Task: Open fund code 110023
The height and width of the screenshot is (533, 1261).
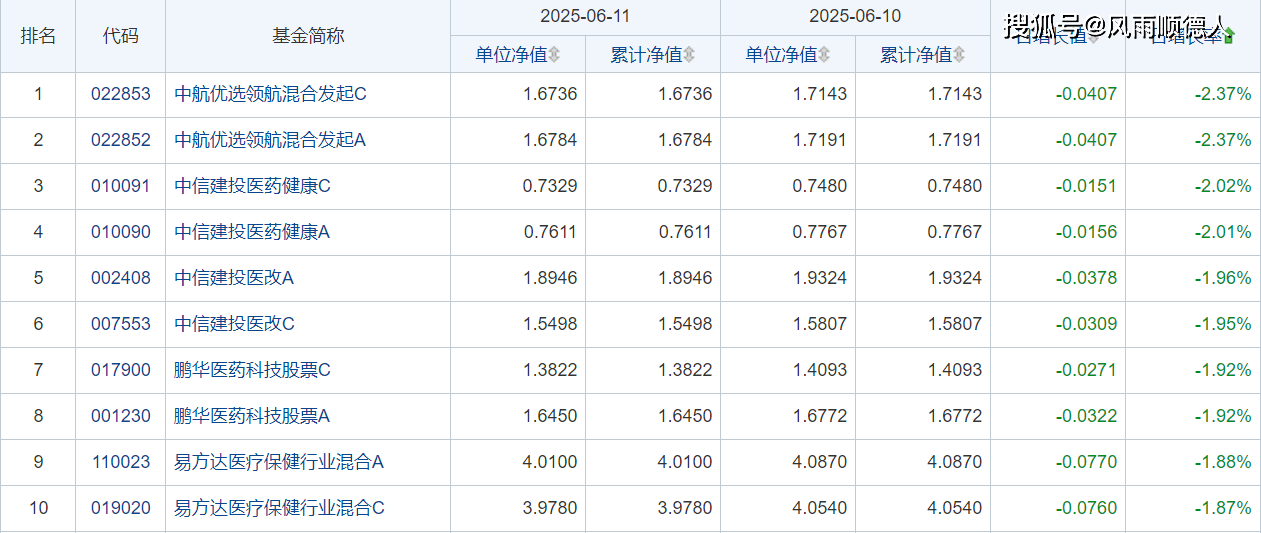Action: point(121,462)
